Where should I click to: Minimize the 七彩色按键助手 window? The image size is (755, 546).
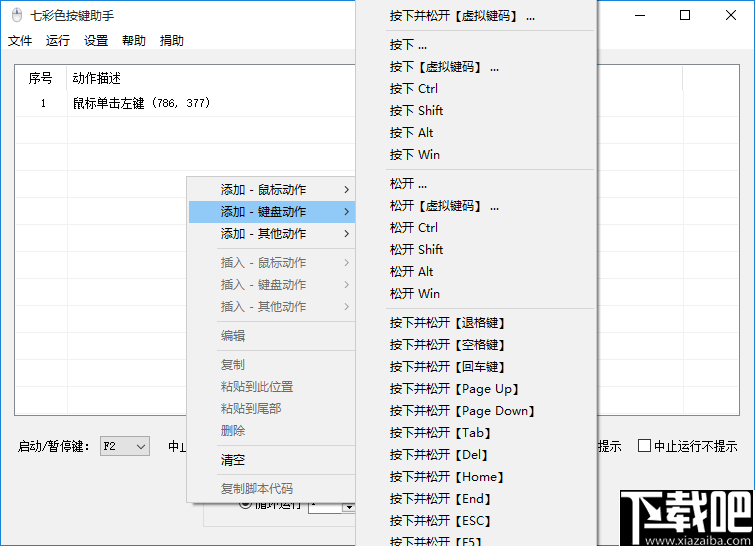click(640, 15)
